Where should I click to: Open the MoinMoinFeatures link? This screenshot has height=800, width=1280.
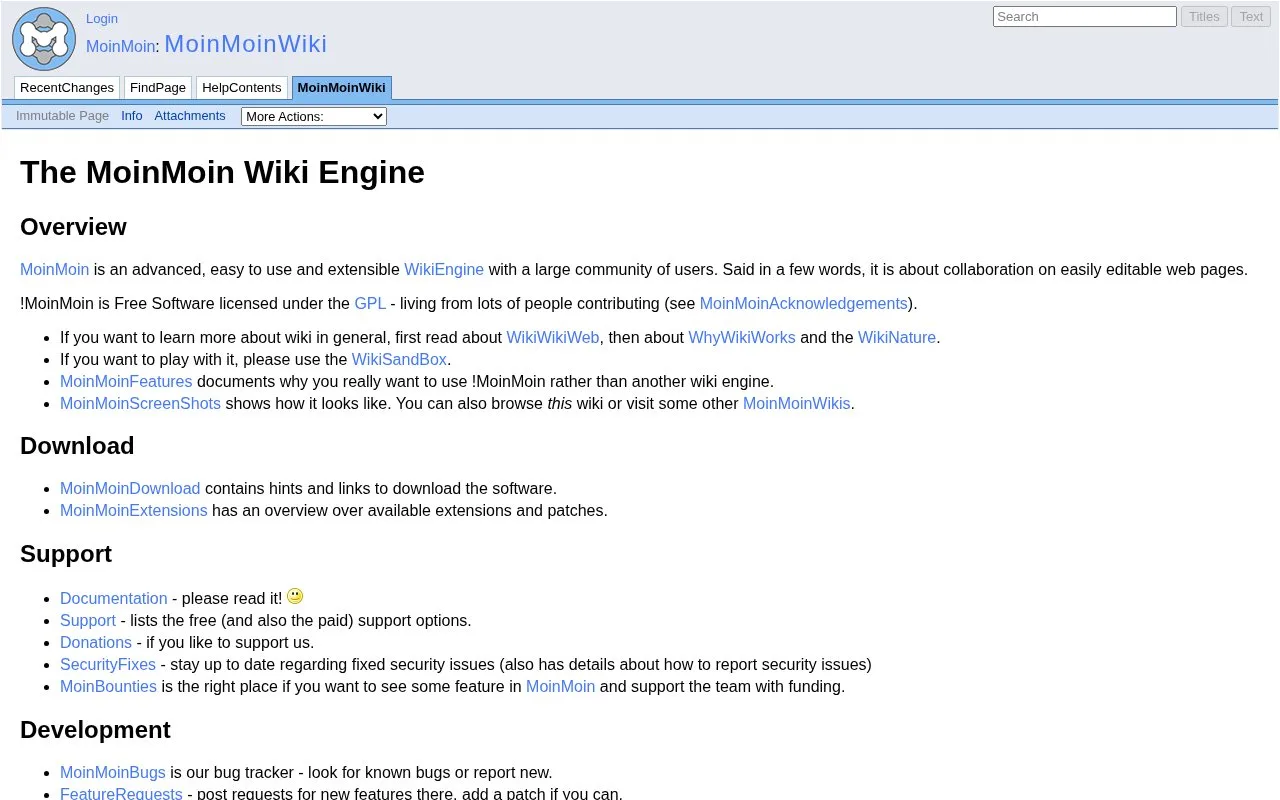coord(126,381)
